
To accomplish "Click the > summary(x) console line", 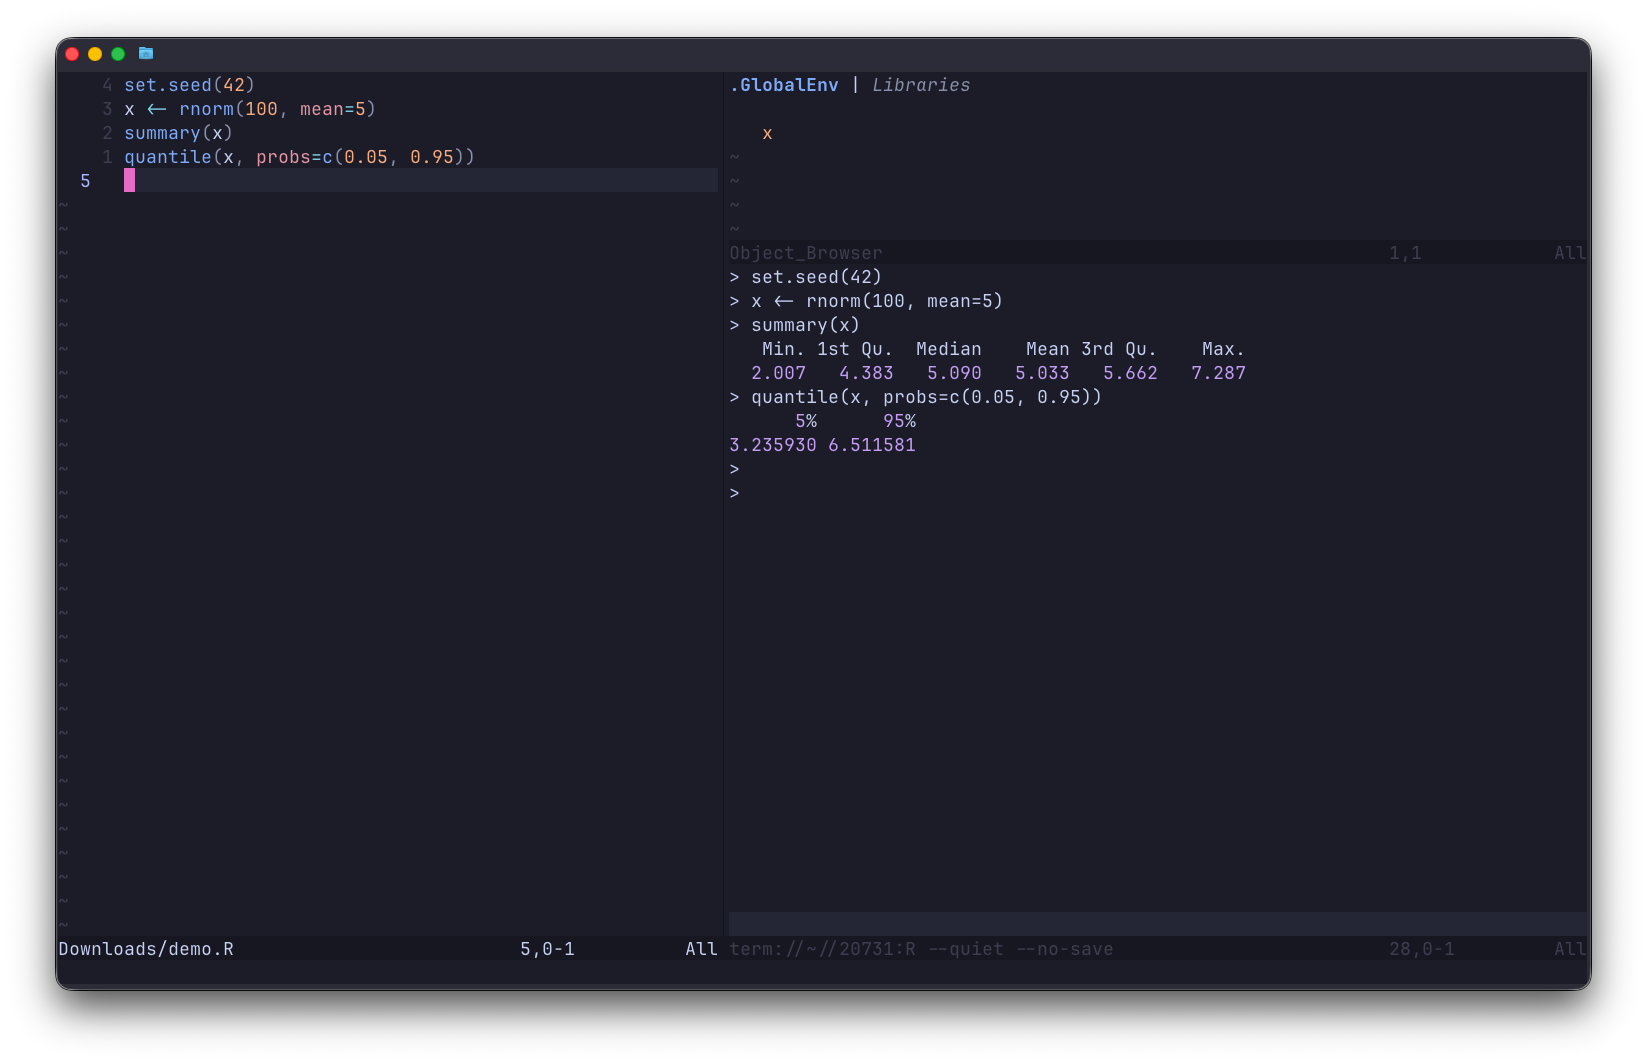I will [x=795, y=325].
